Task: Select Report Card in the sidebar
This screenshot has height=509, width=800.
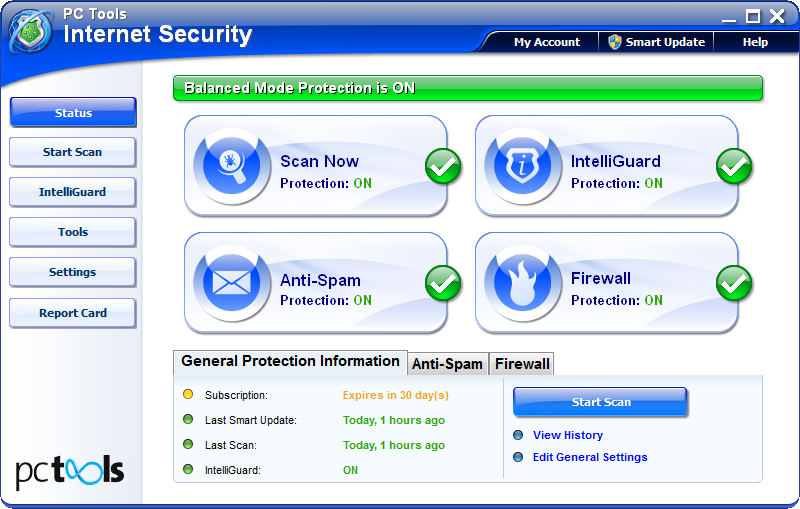Action: coord(73,313)
